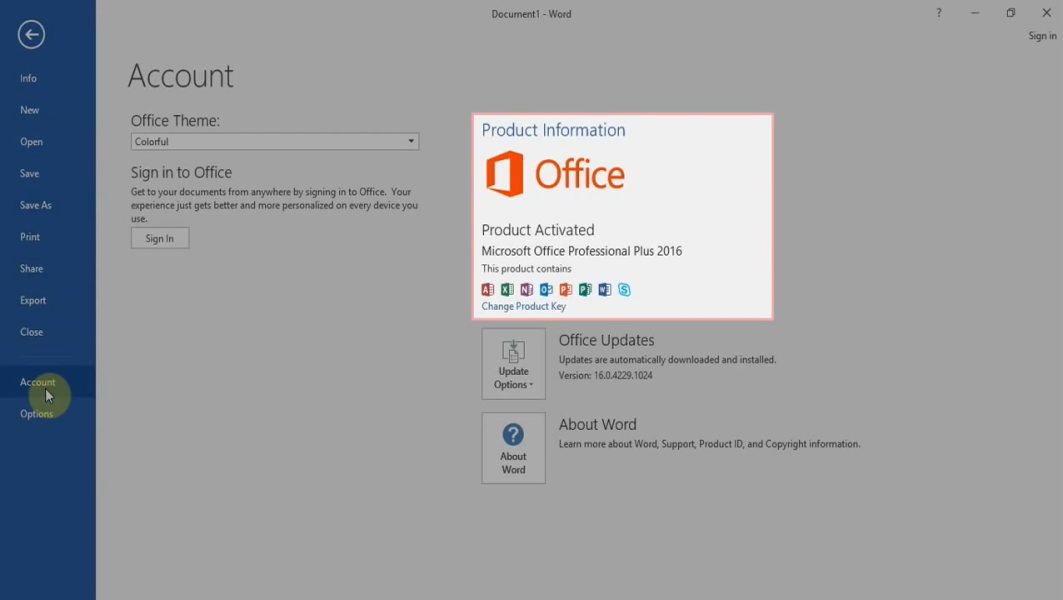Image resolution: width=1063 pixels, height=600 pixels.
Task: Click the Publisher app icon
Action: (585, 289)
